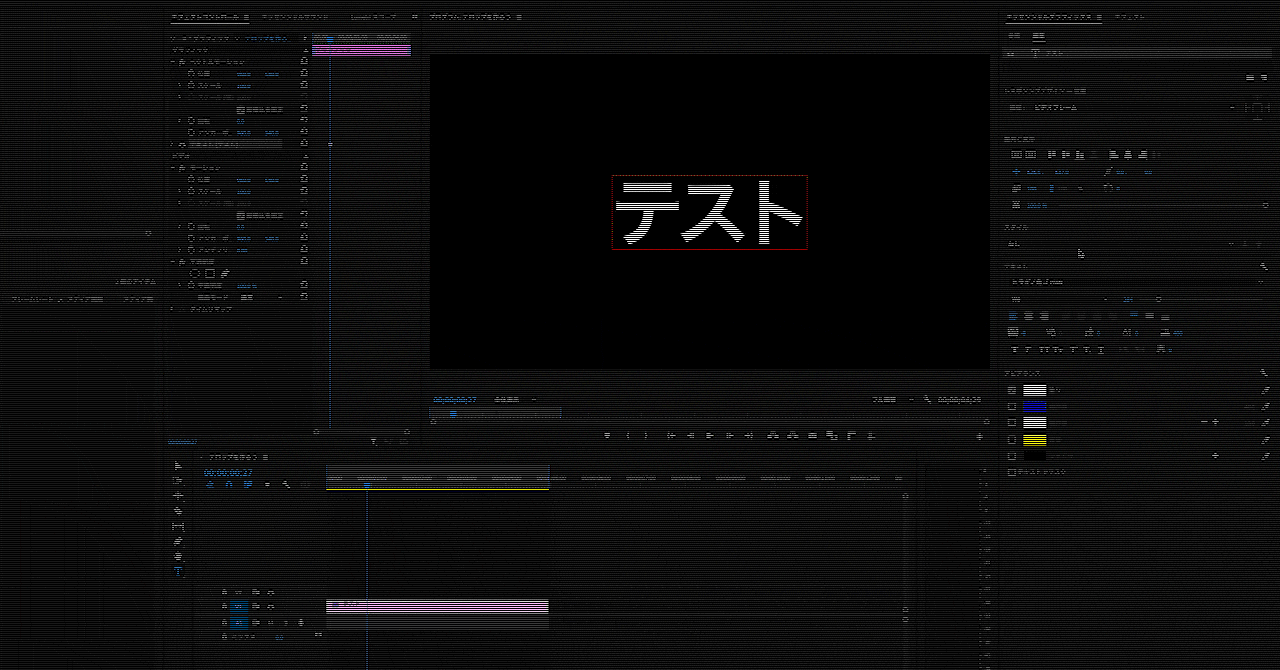
Task: Click the black Shadow color swatch
Action: point(1035,456)
